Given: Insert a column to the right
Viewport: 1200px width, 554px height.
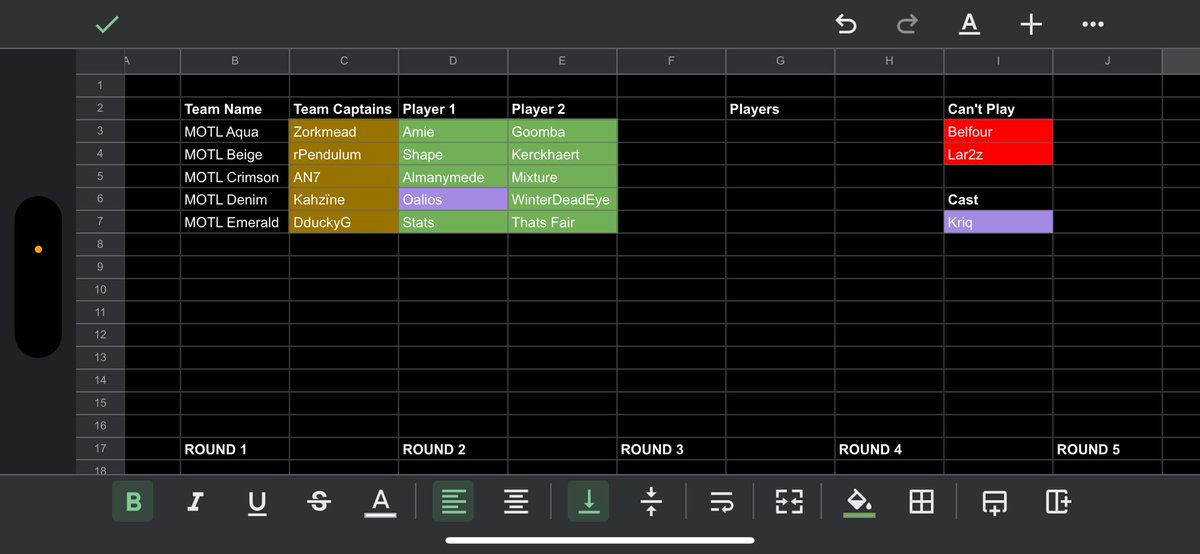Looking at the screenshot, I should [1058, 502].
